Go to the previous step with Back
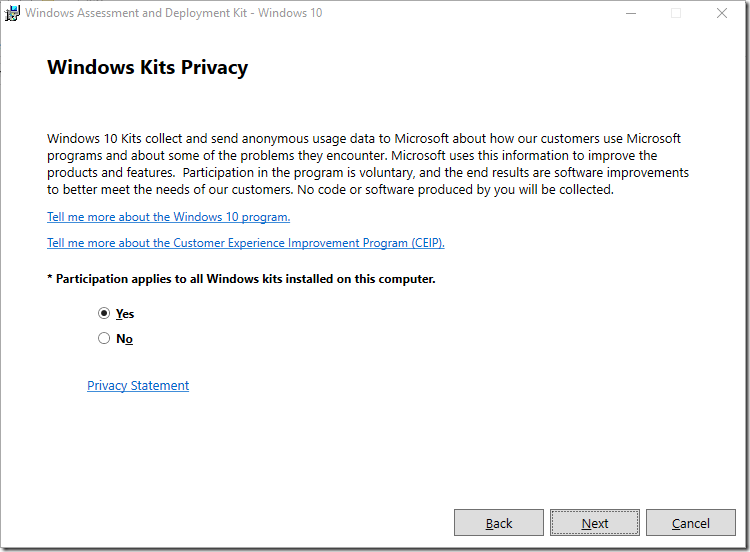Screen dimensions: 750x552 tap(499, 523)
